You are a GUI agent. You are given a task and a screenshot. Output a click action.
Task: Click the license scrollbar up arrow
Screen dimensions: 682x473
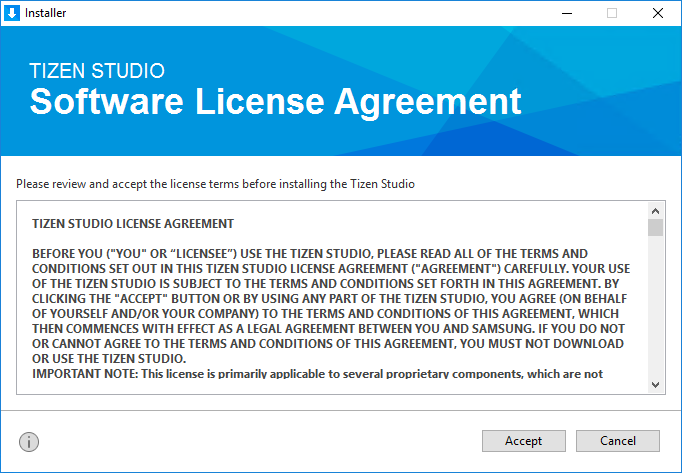click(655, 211)
